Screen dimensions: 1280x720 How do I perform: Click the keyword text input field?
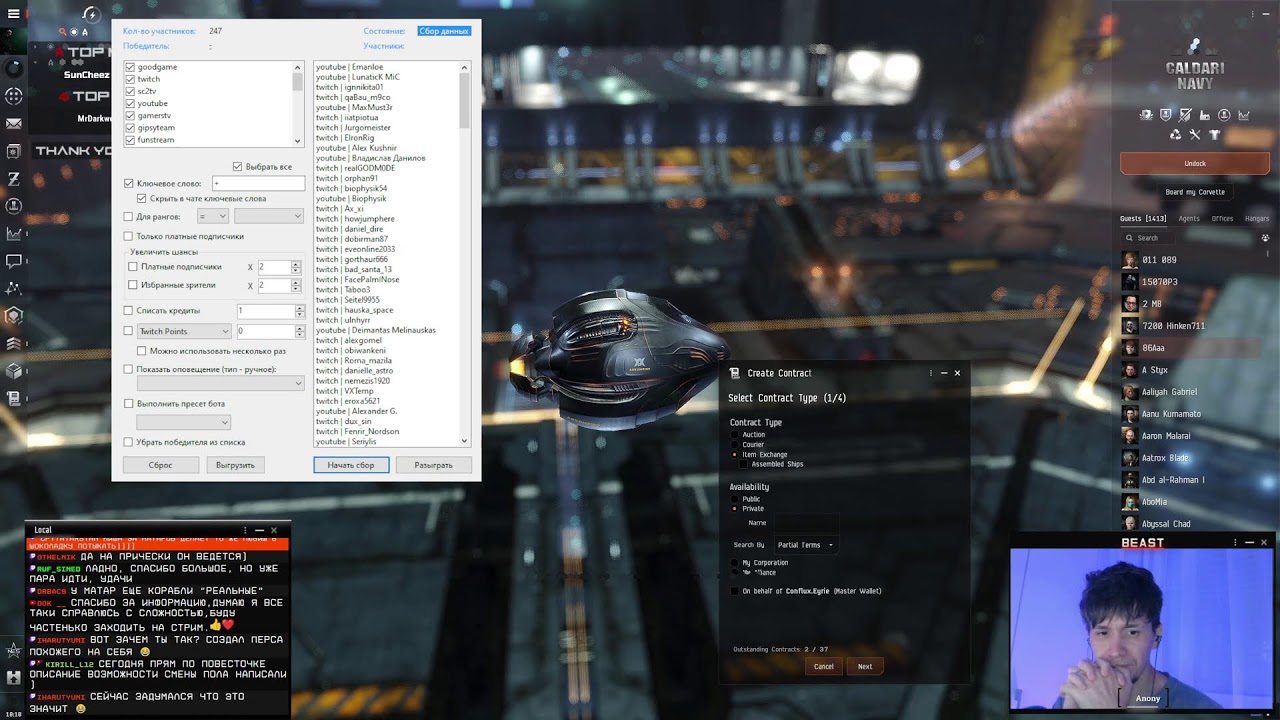pos(258,183)
